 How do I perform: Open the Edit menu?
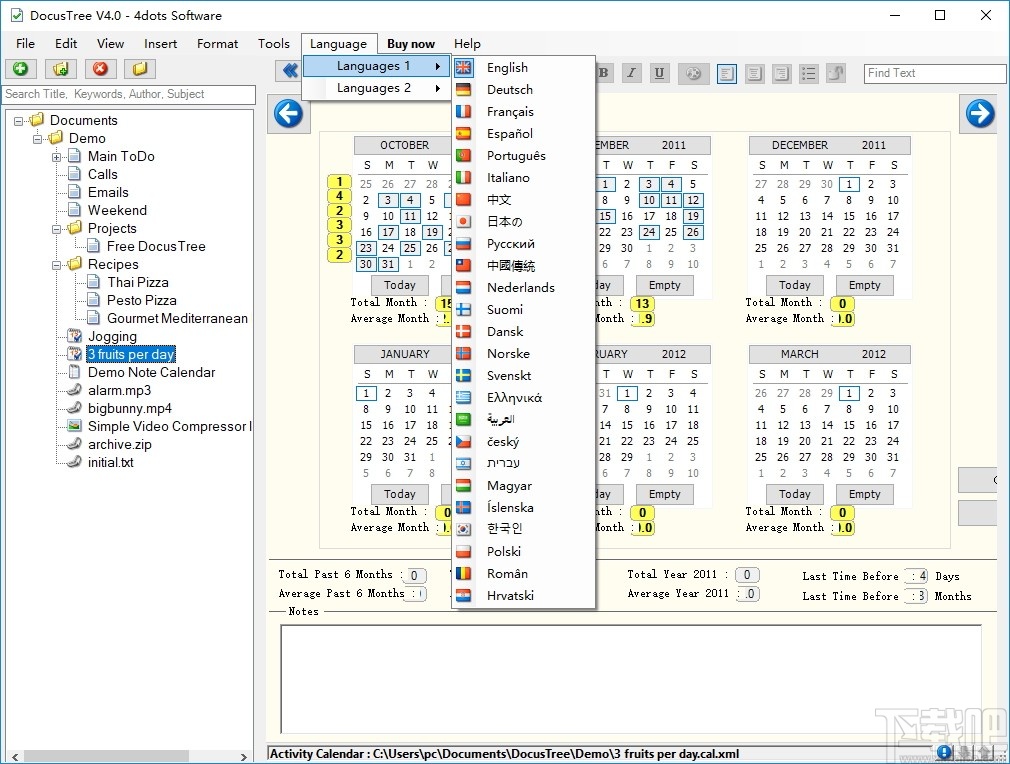pos(66,44)
